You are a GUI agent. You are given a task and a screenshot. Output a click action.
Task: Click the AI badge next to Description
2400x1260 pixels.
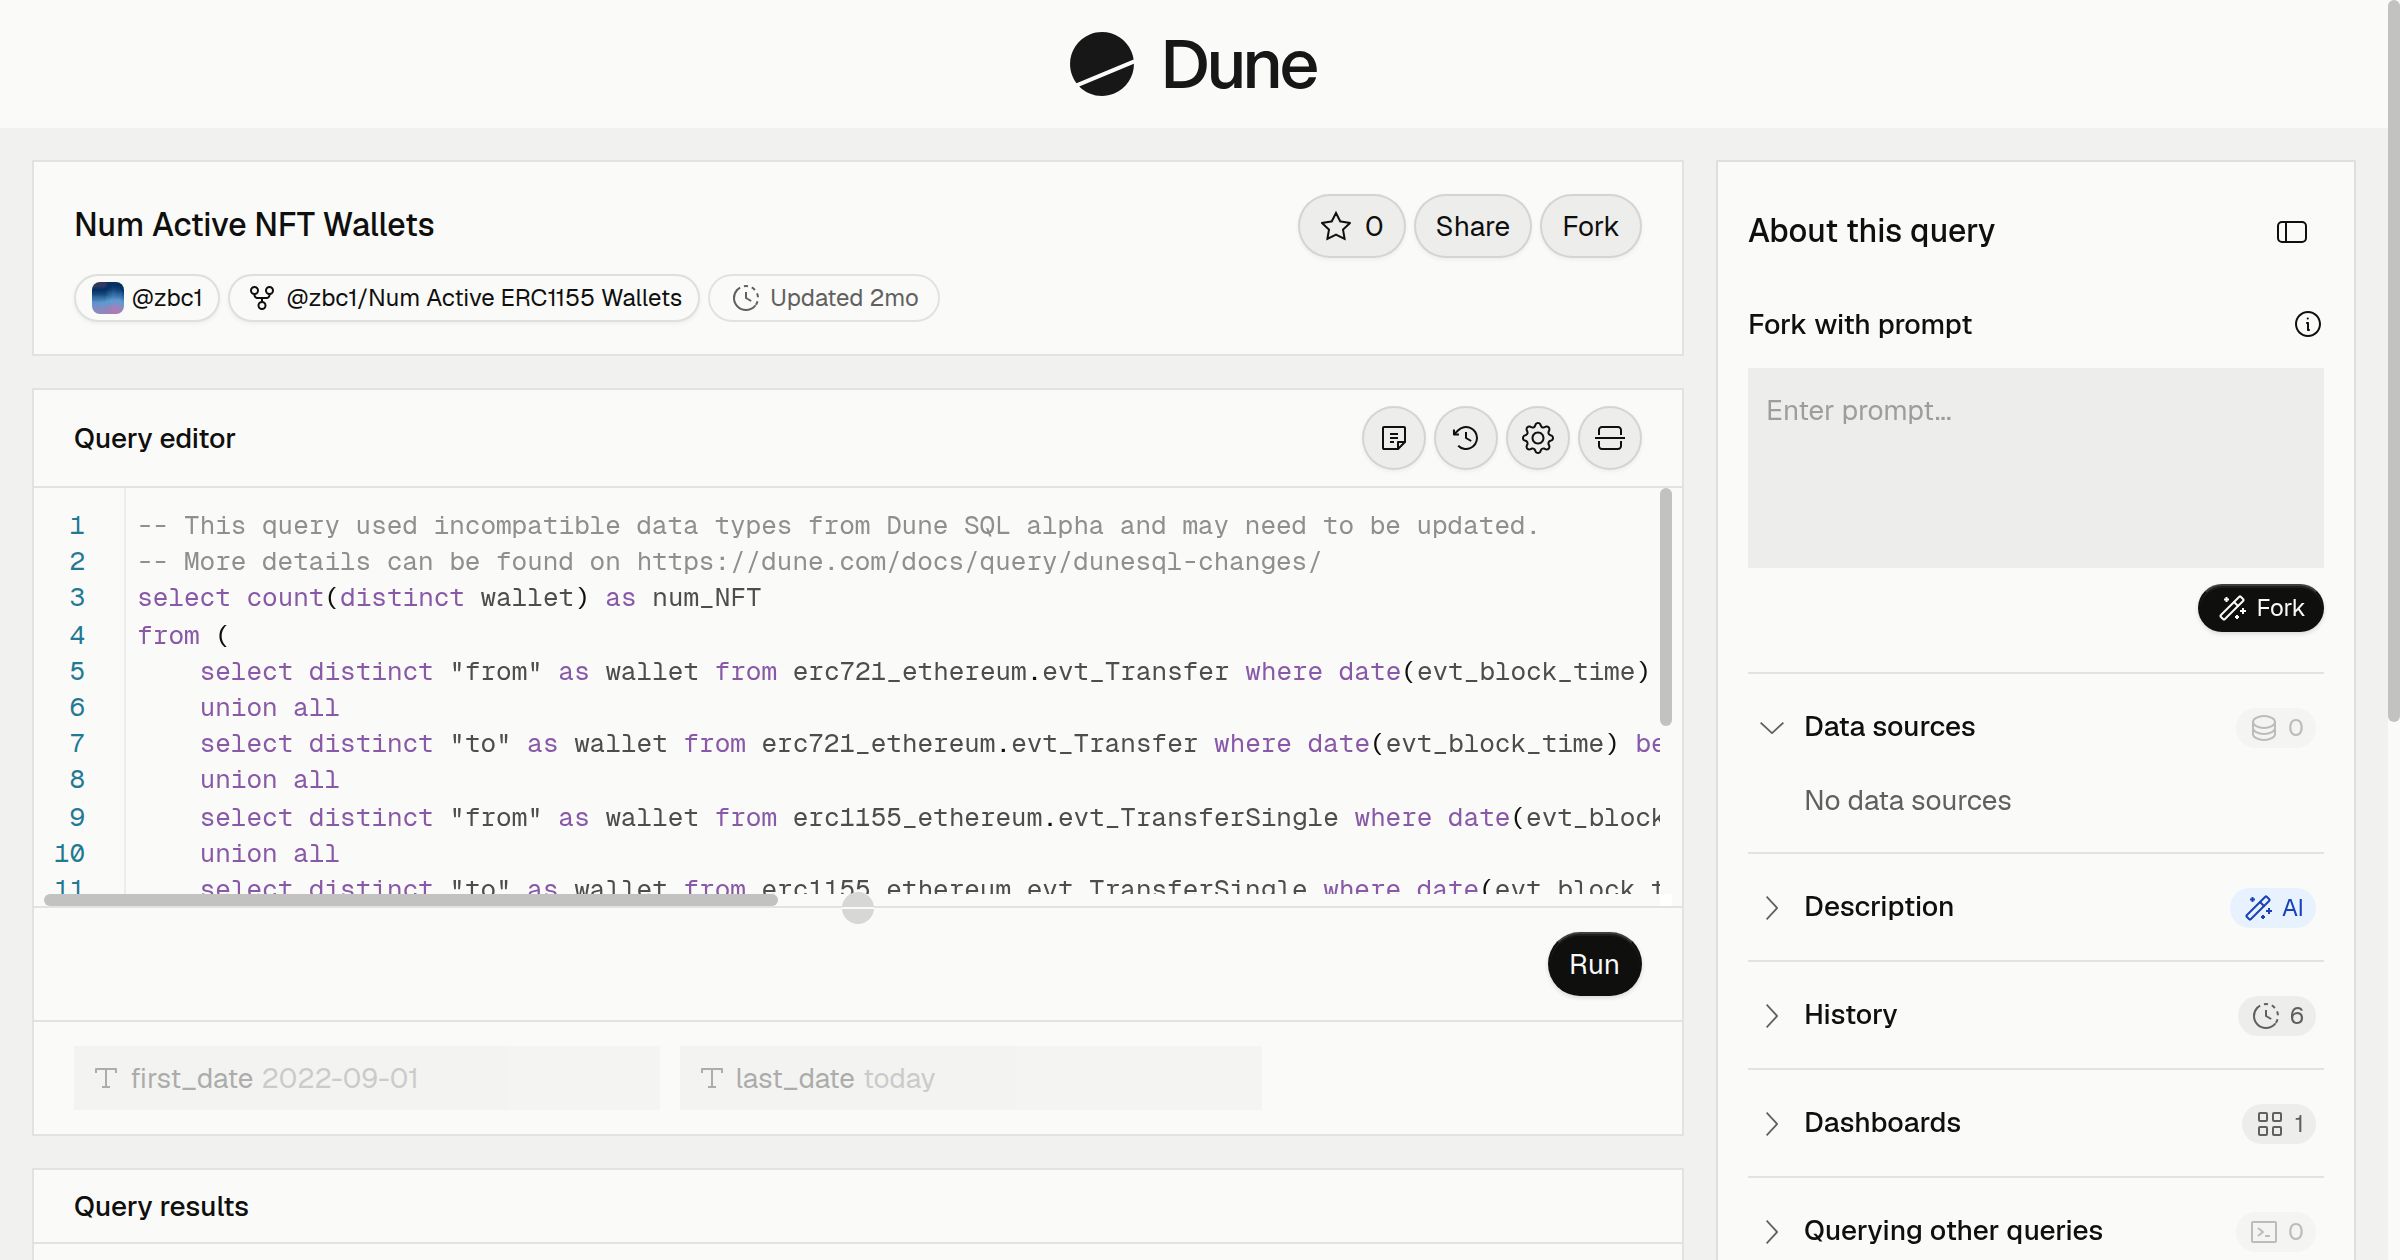click(2272, 907)
